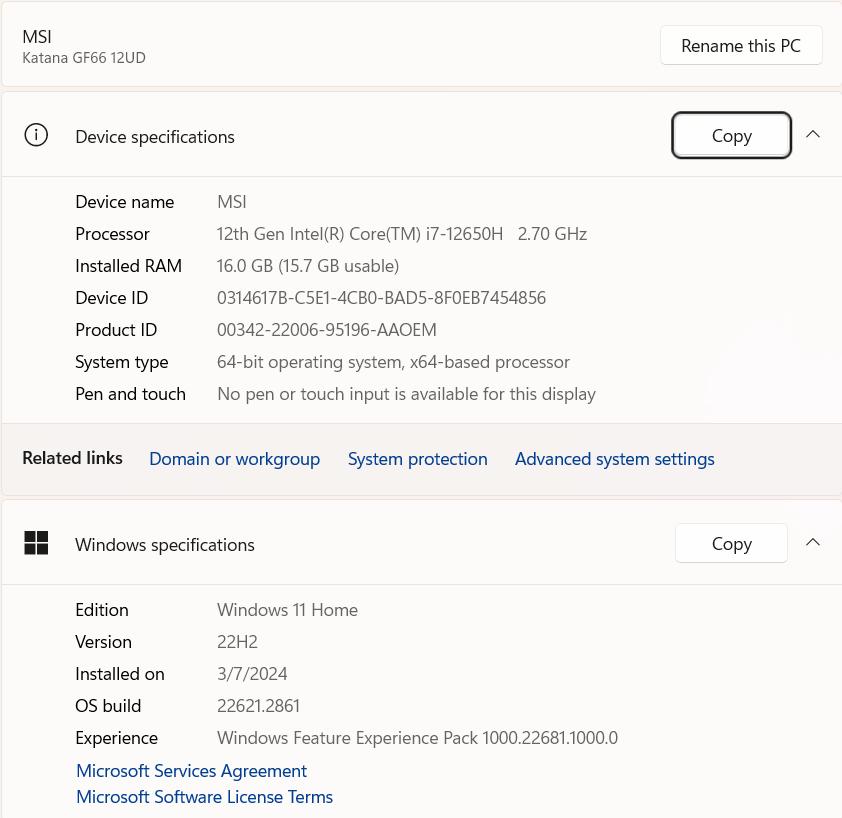This screenshot has width=842, height=818.
Task: Select Version value 22H2
Action: coord(237,642)
